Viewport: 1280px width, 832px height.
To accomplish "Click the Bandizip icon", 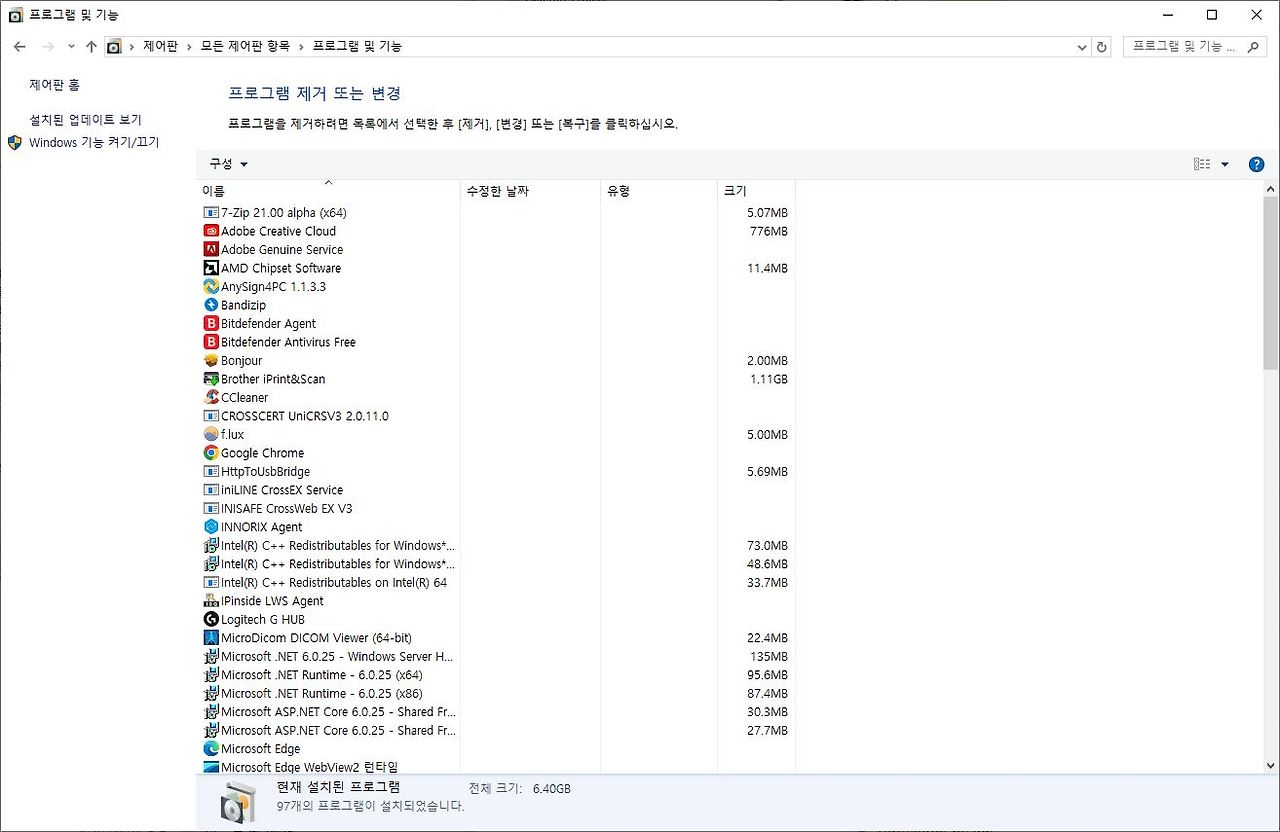I will (x=211, y=305).
